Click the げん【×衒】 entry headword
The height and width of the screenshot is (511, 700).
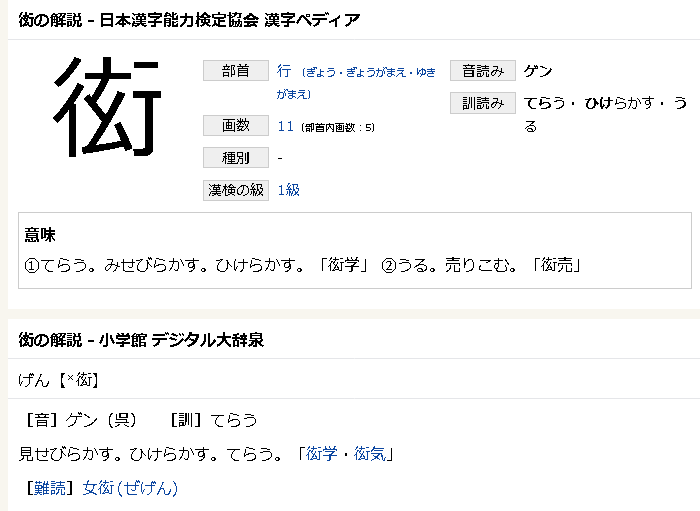[x=58, y=380]
